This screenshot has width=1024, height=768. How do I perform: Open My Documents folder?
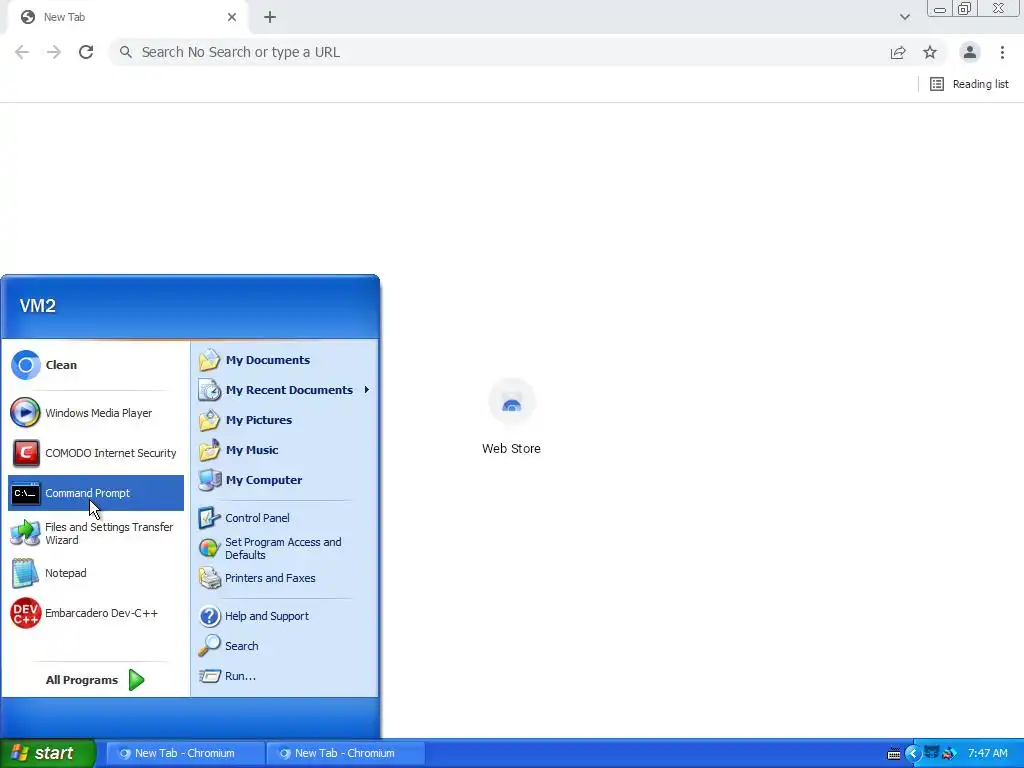[284, 360]
